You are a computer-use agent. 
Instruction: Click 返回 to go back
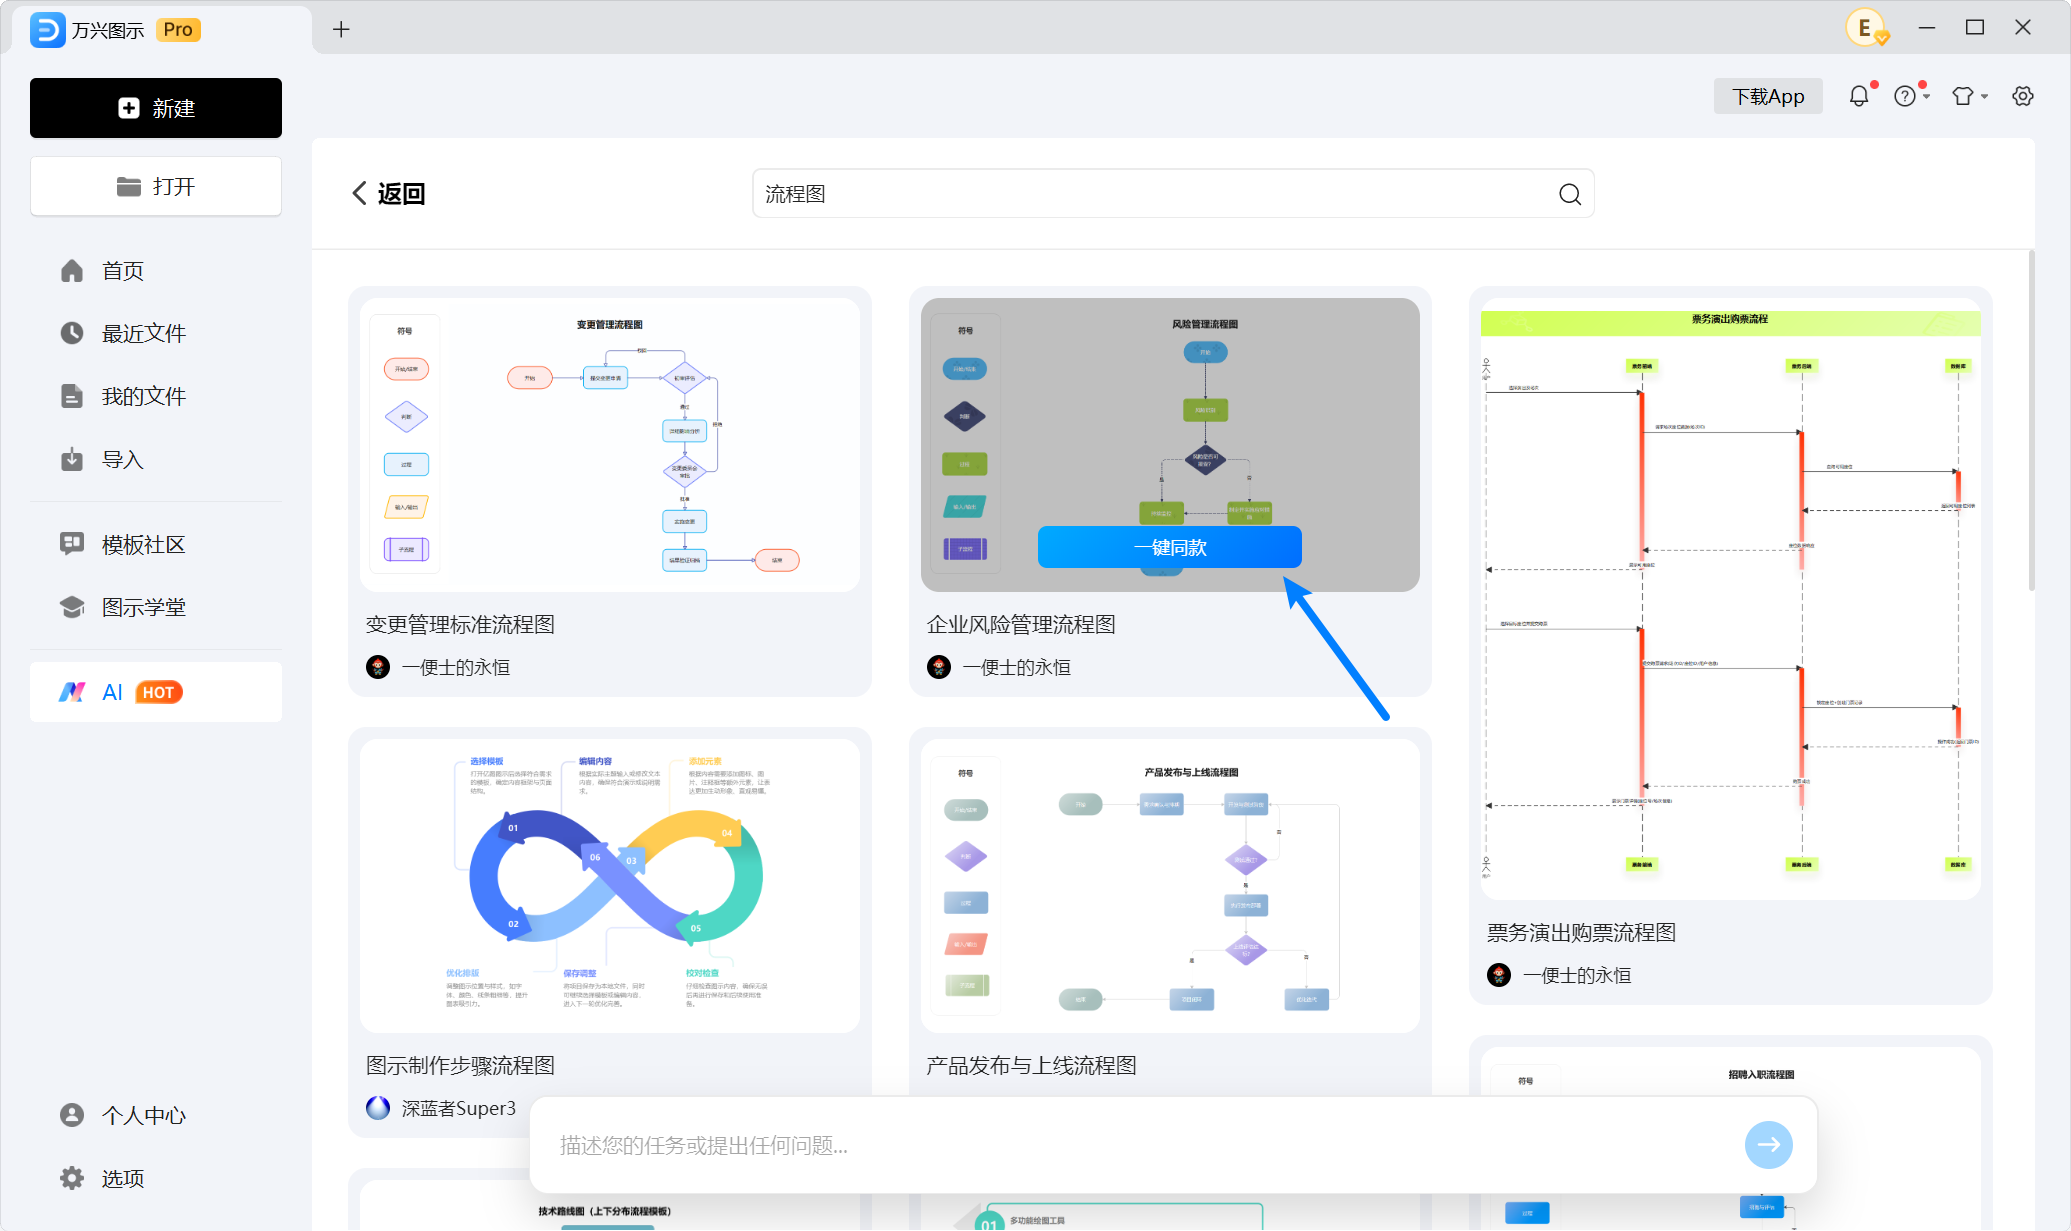tap(402, 194)
